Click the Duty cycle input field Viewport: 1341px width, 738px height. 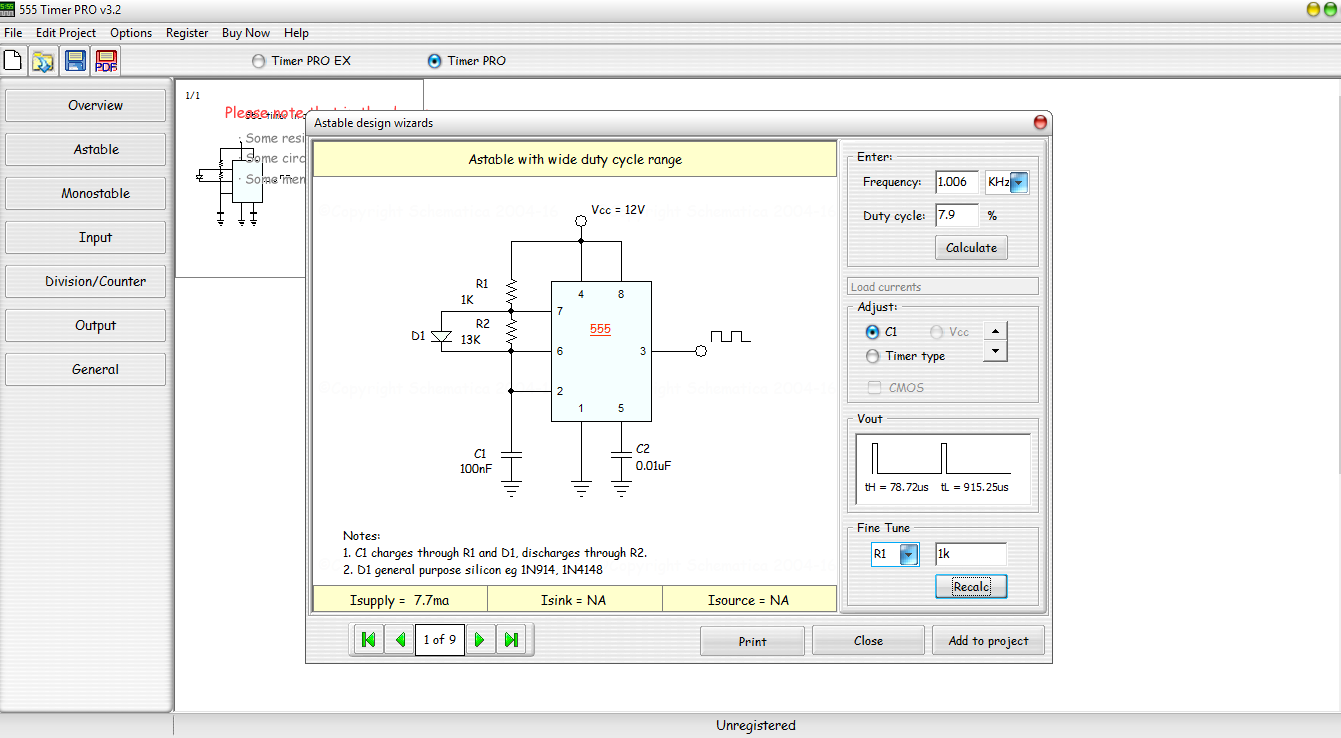click(956, 215)
